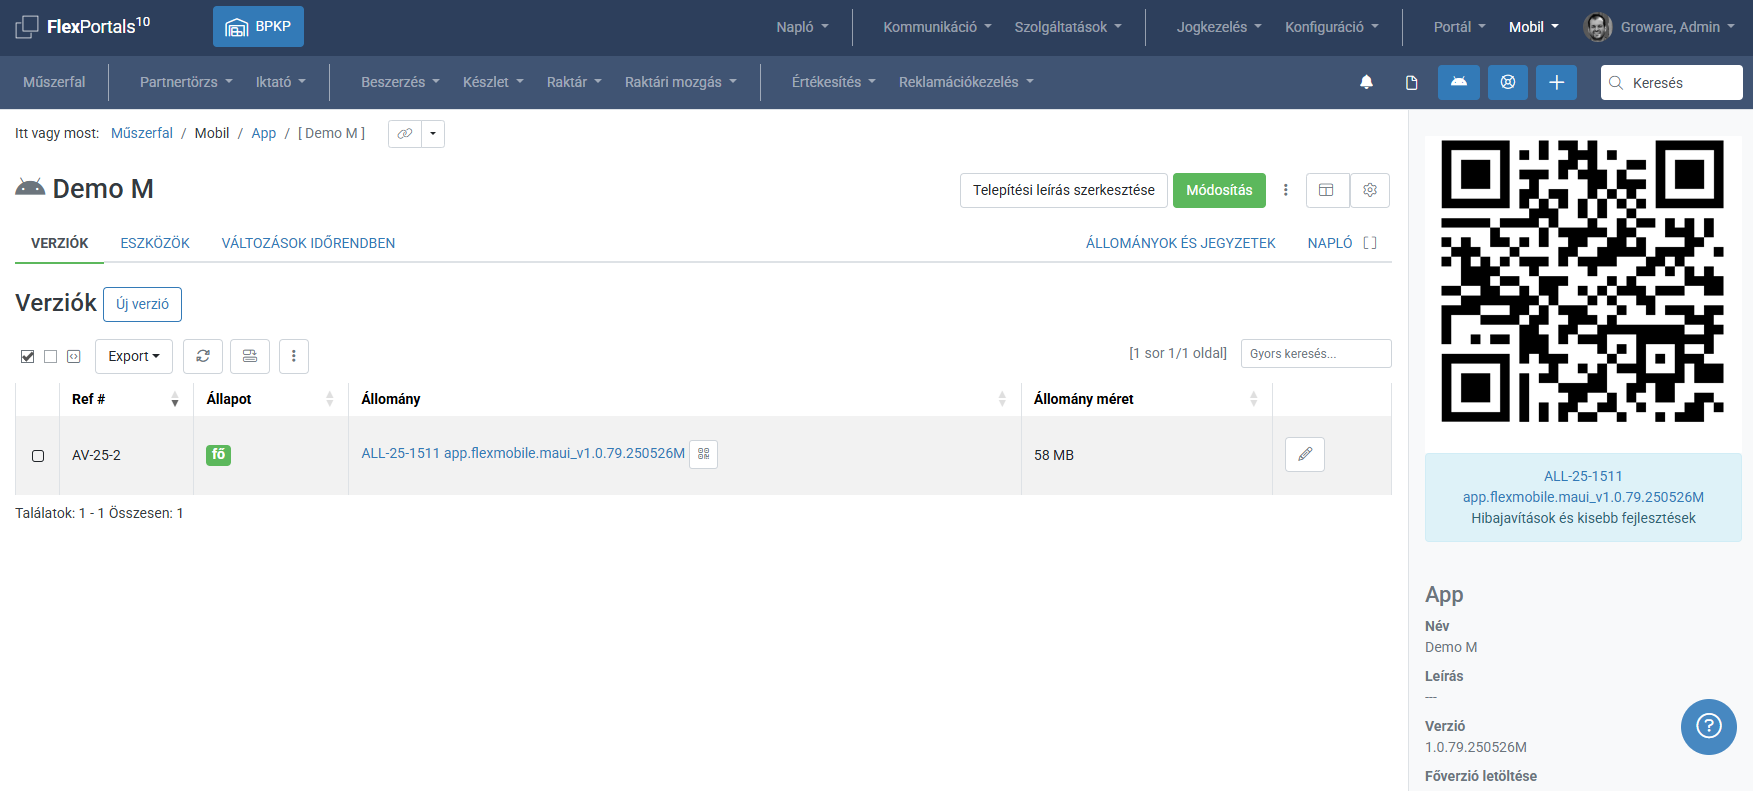Open Műszerfal in secondary navbar
The image size is (1753, 791).
pyautogui.click(x=54, y=82)
